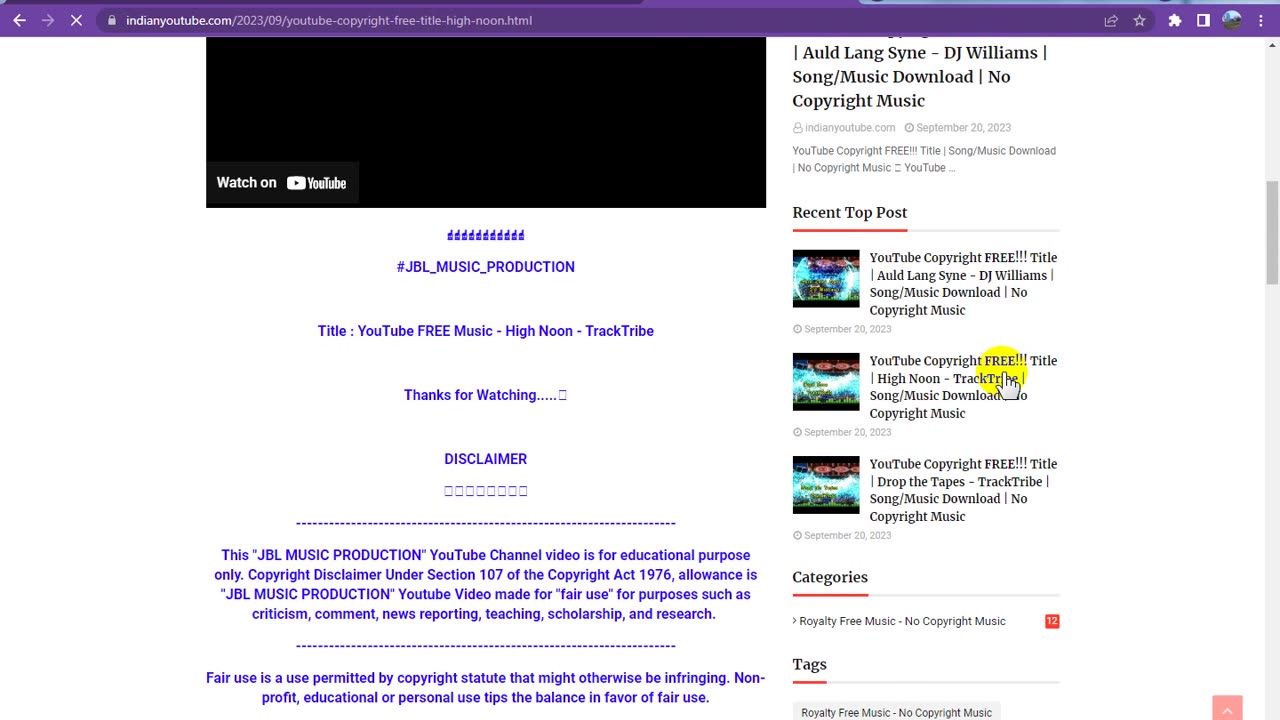Viewport: 1280px width, 720px height.
Task: Share this page icon
Action: pyautogui.click(x=1111, y=20)
